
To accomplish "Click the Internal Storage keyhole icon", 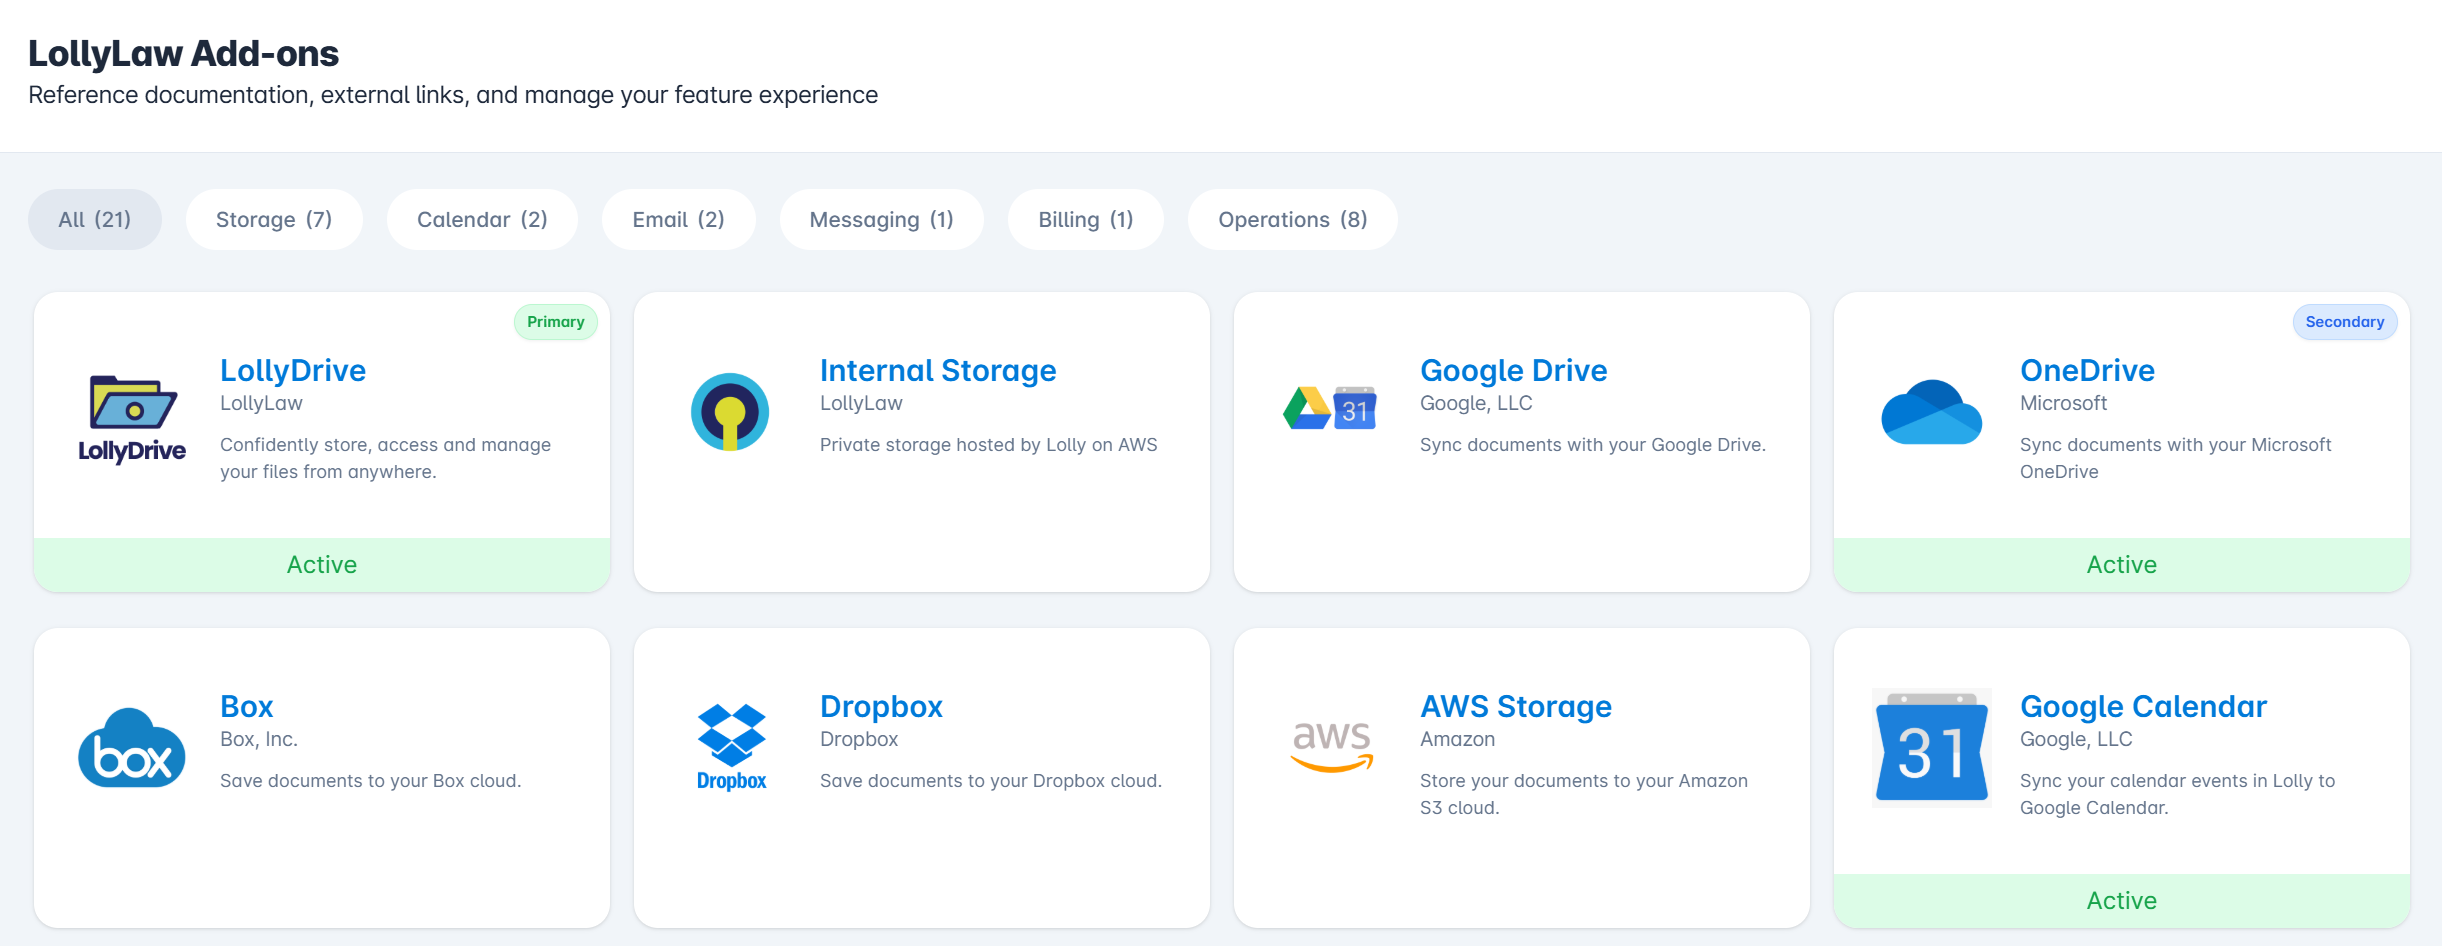I will click(x=730, y=412).
